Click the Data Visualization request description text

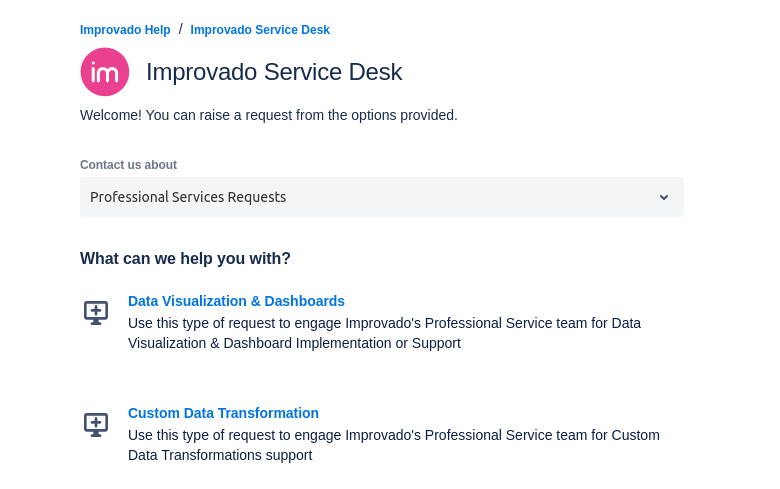tap(384, 323)
